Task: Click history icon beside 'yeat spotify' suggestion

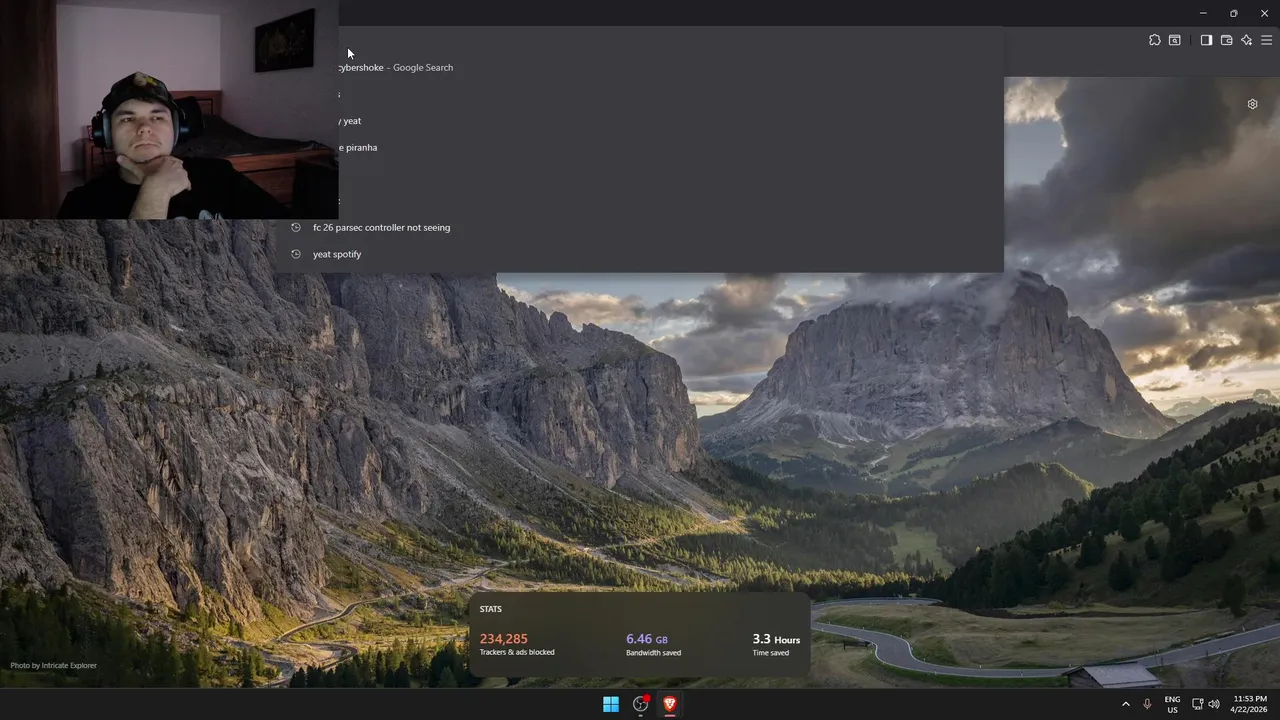Action: point(296,254)
